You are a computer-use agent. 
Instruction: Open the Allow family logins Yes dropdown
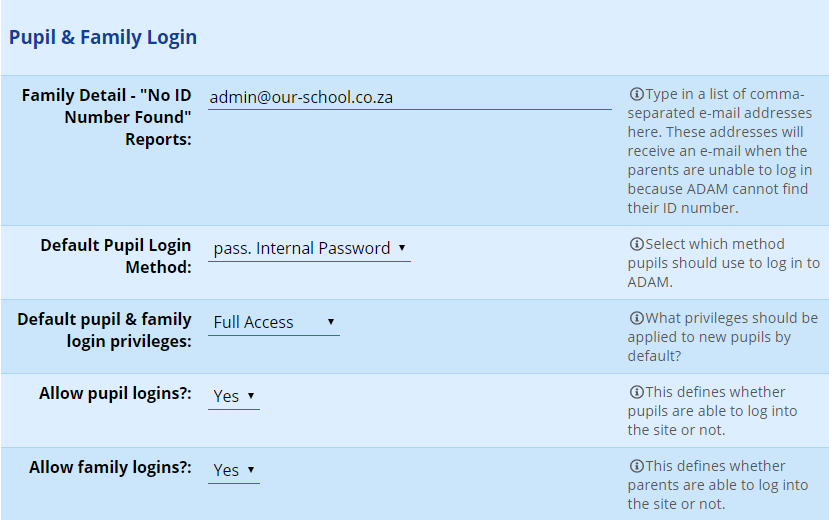tap(234, 470)
